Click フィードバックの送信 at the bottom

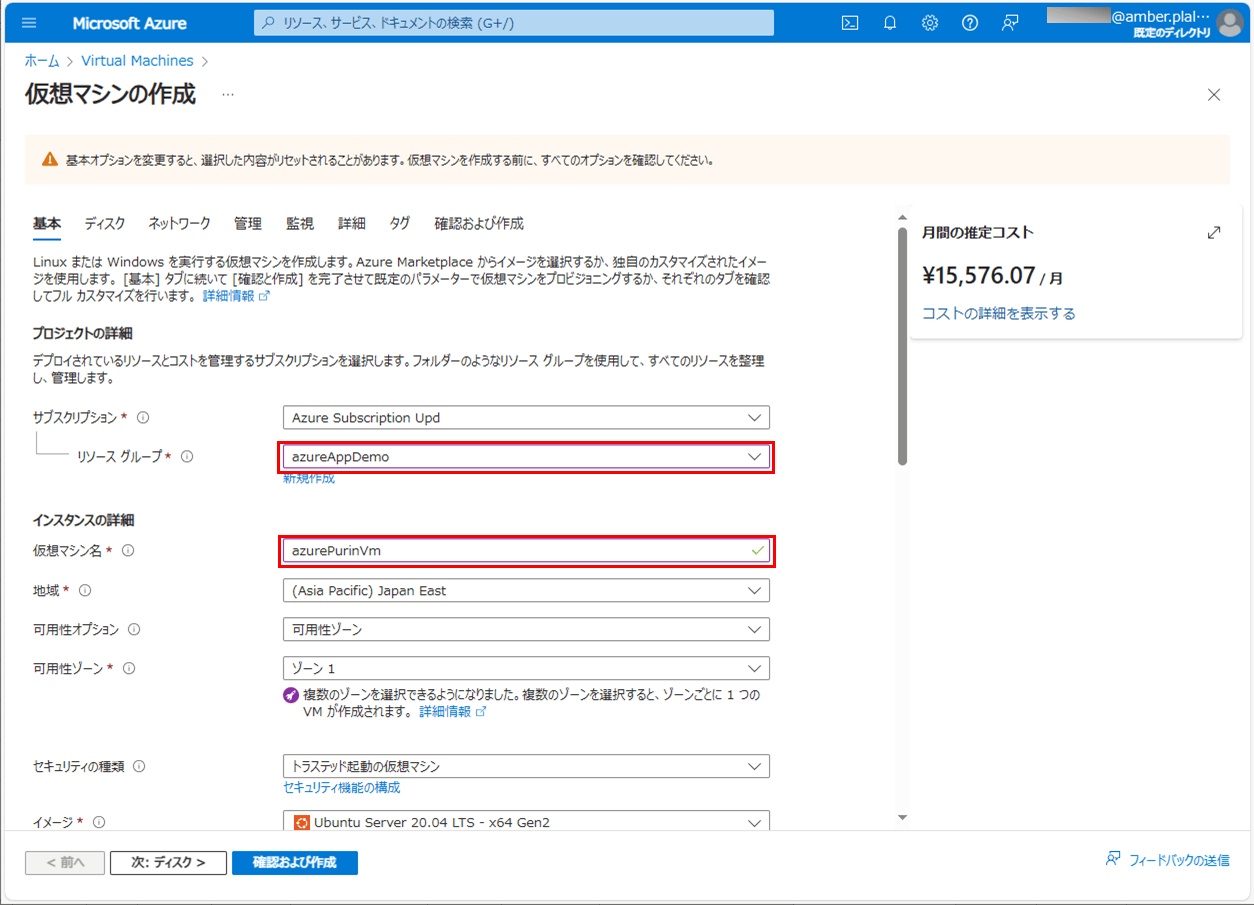1168,860
